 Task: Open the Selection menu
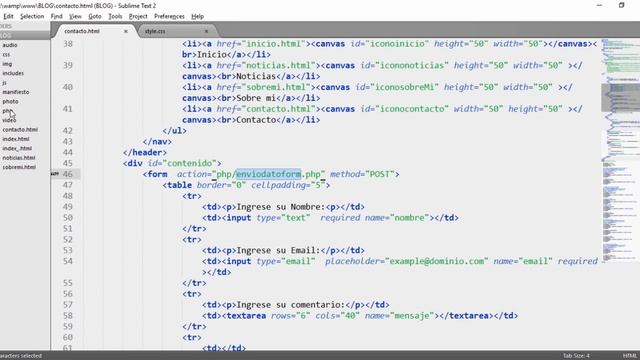click(32, 16)
